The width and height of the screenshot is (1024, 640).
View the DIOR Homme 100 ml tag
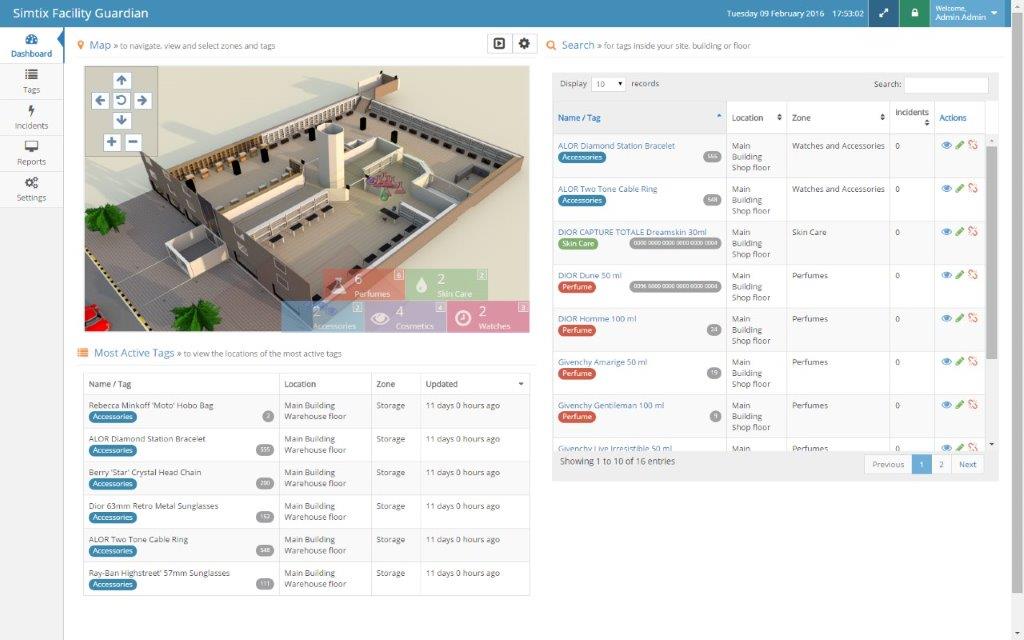946,318
